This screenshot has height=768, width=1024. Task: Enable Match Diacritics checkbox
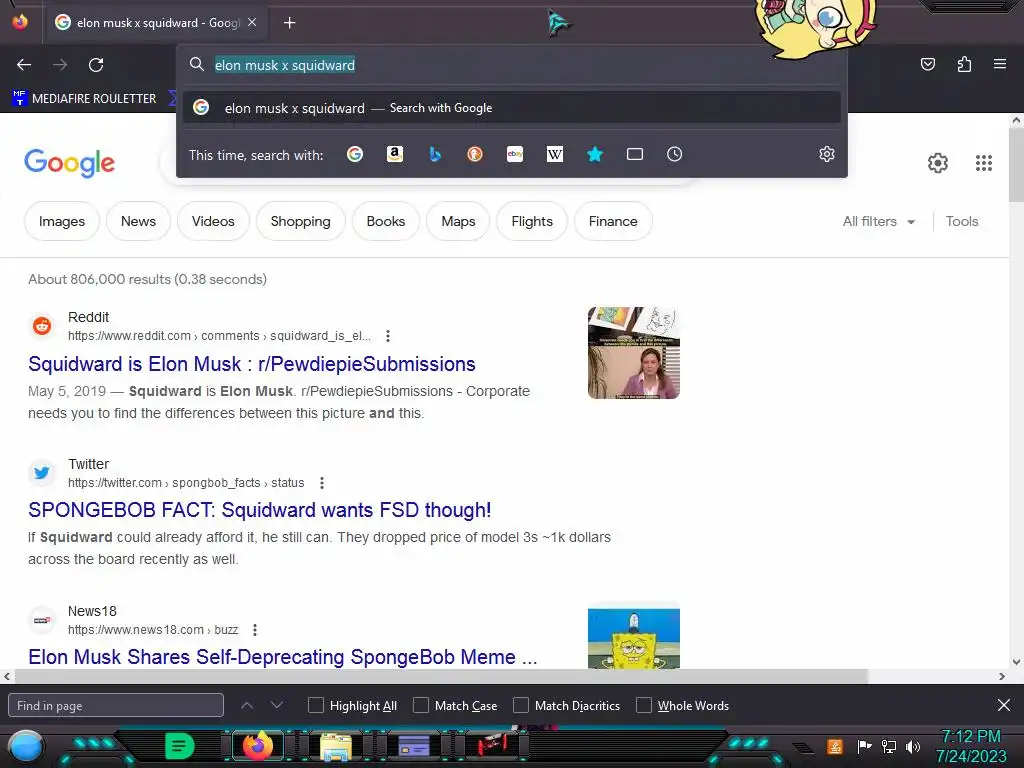(520, 705)
